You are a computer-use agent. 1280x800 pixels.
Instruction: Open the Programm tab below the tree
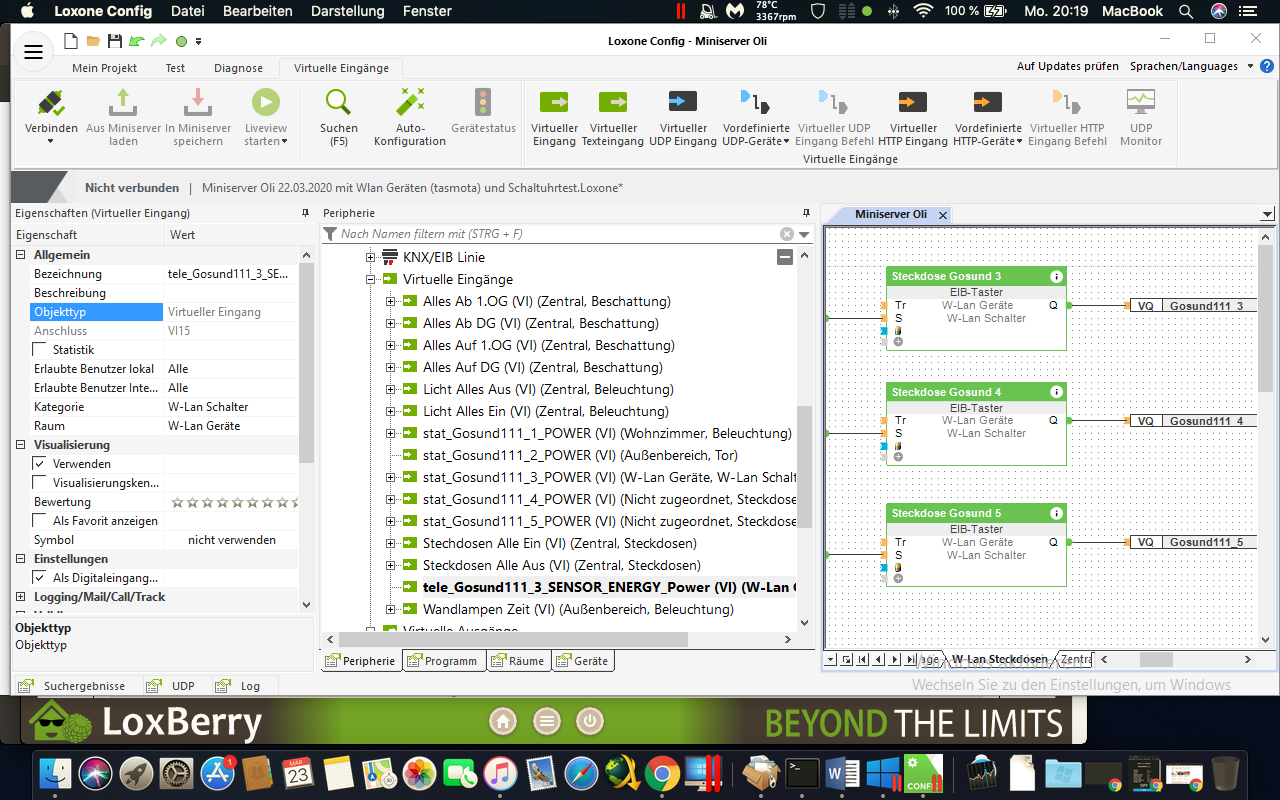(444, 661)
